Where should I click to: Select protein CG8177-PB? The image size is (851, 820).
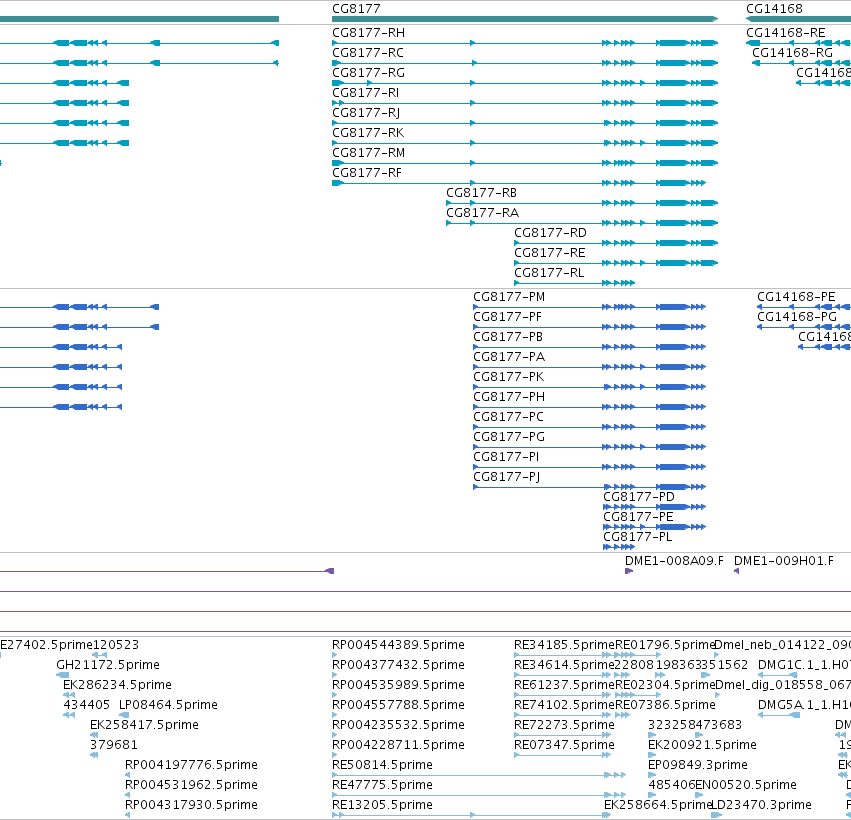[x=508, y=337]
